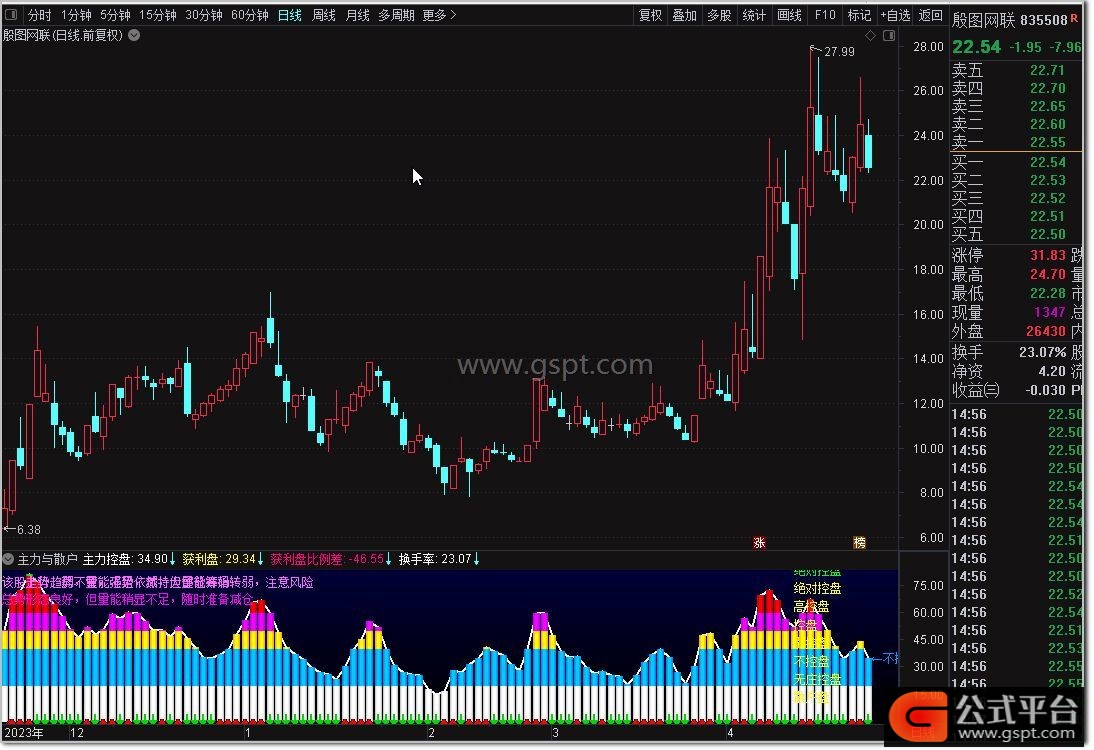1094x750 pixels.
Task: Click 外盘 value 26430
Action: (1046, 331)
